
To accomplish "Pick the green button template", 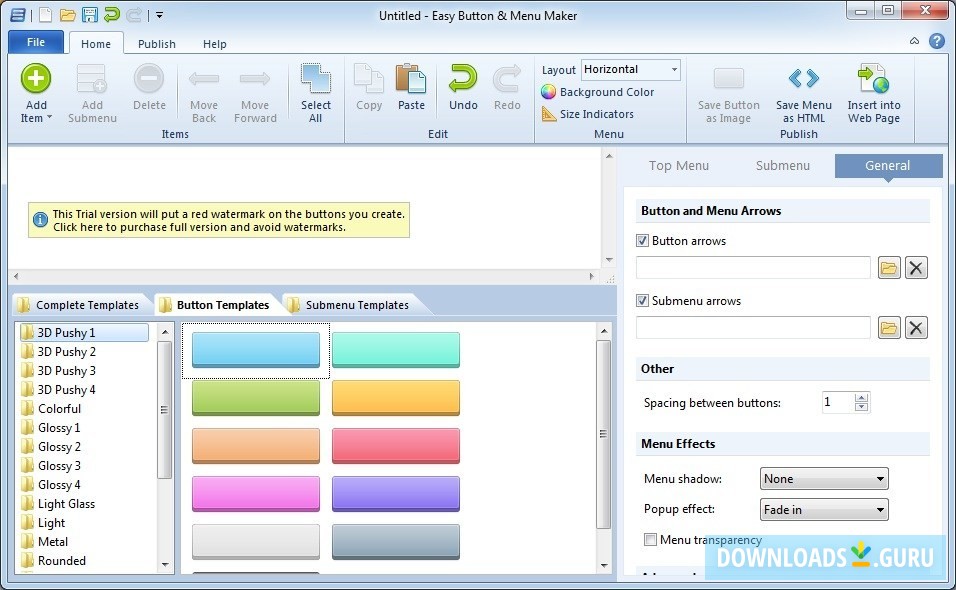I will pyautogui.click(x=255, y=398).
